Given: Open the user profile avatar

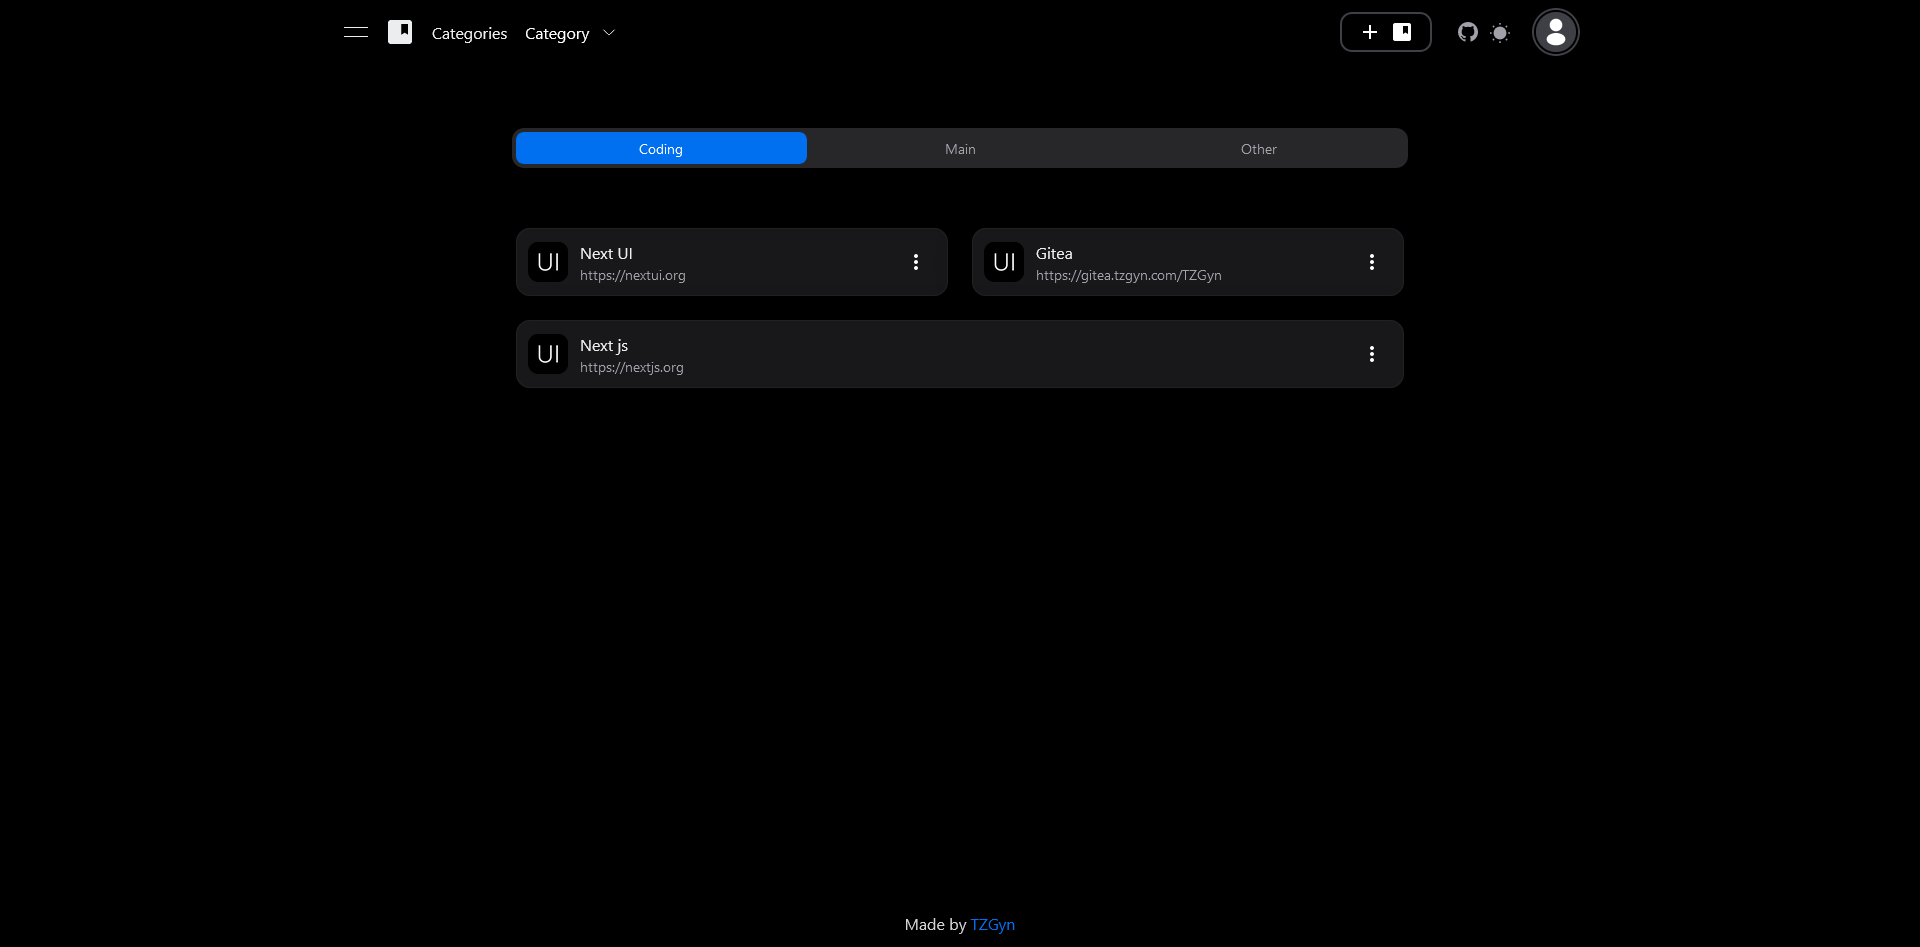Looking at the screenshot, I should click(x=1555, y=31).
